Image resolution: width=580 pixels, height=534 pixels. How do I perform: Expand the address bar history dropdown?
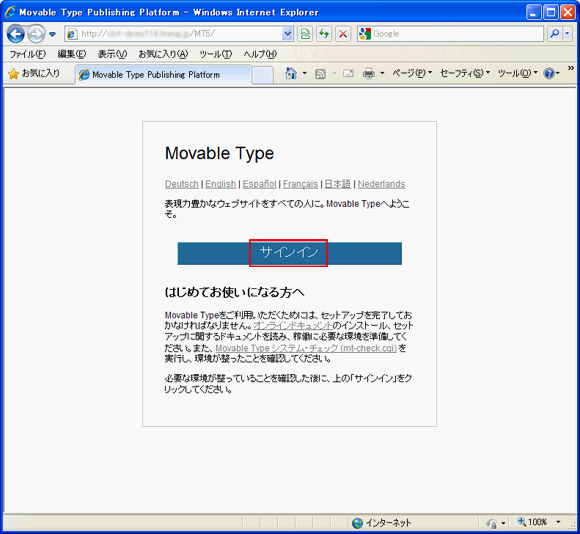[x=288, y=34]
